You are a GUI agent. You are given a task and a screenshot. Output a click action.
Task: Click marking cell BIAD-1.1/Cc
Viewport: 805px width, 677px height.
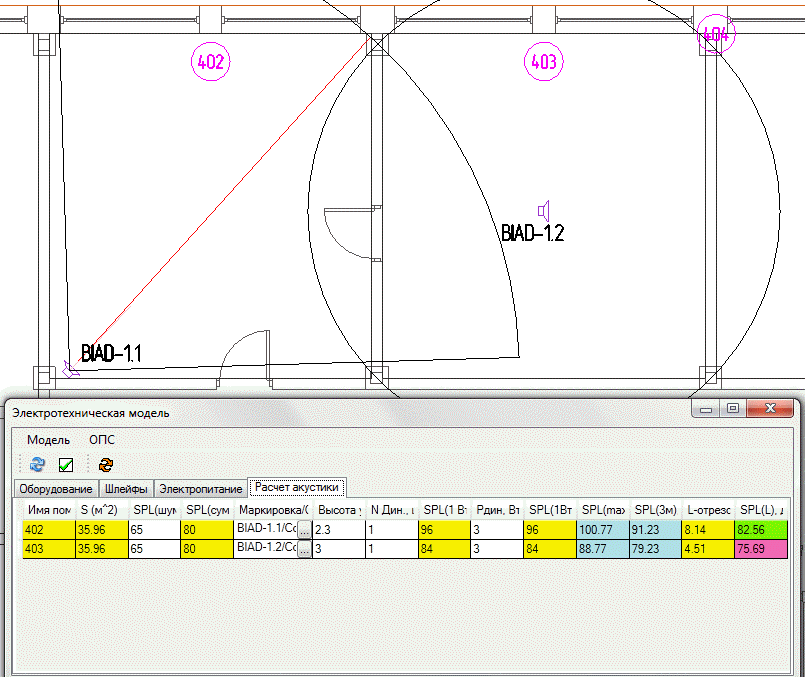266,529
